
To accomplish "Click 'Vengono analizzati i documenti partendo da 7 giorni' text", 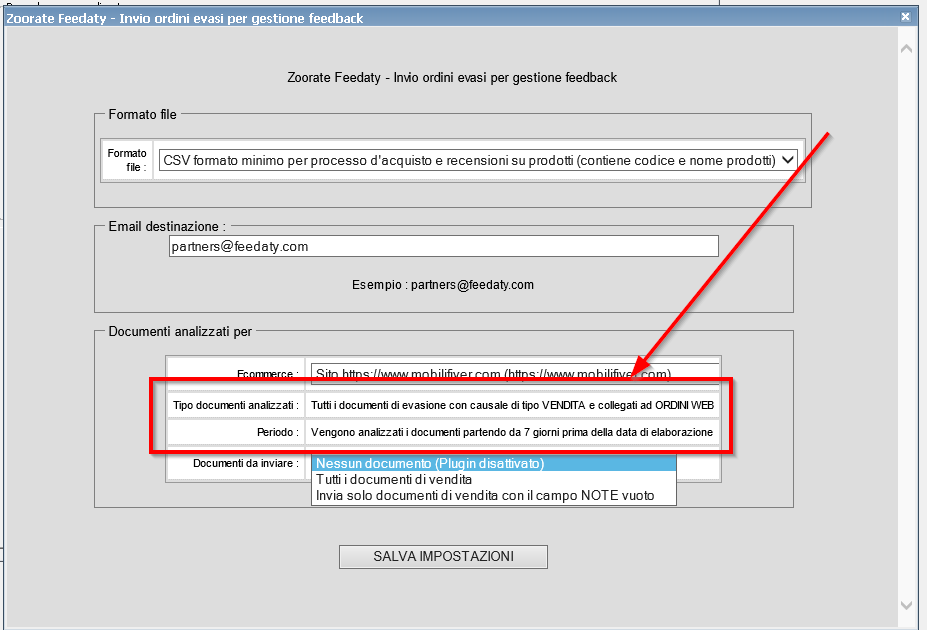I will point(512,433).
